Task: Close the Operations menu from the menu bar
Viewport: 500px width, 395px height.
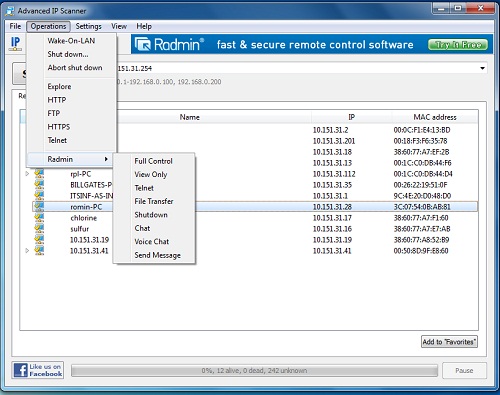Action: pos(48,26)
